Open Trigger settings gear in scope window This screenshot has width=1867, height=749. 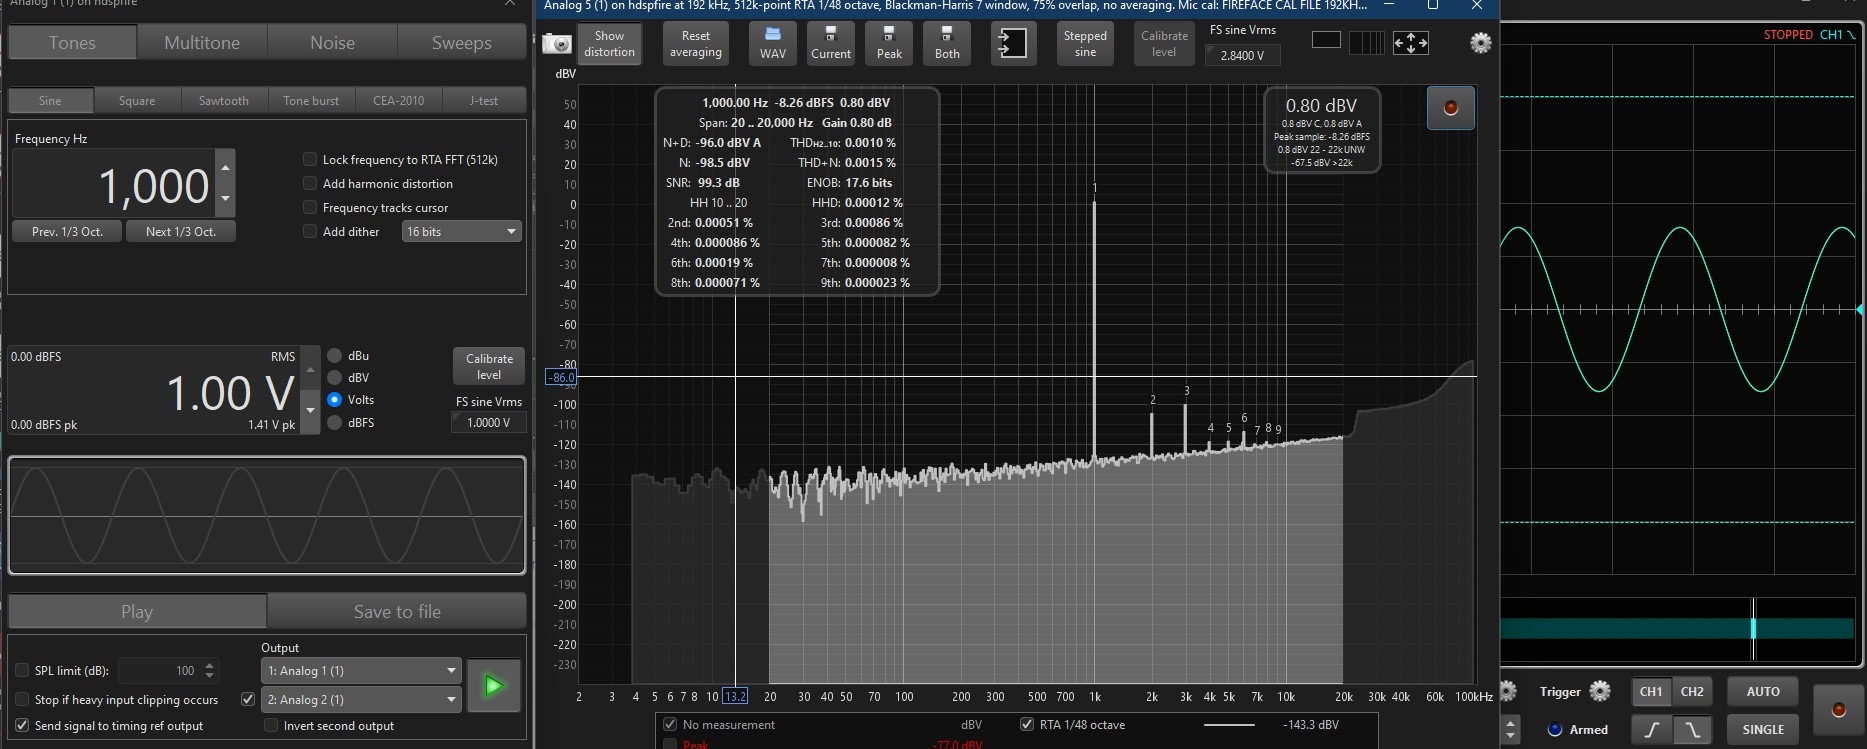(1600, 691)
